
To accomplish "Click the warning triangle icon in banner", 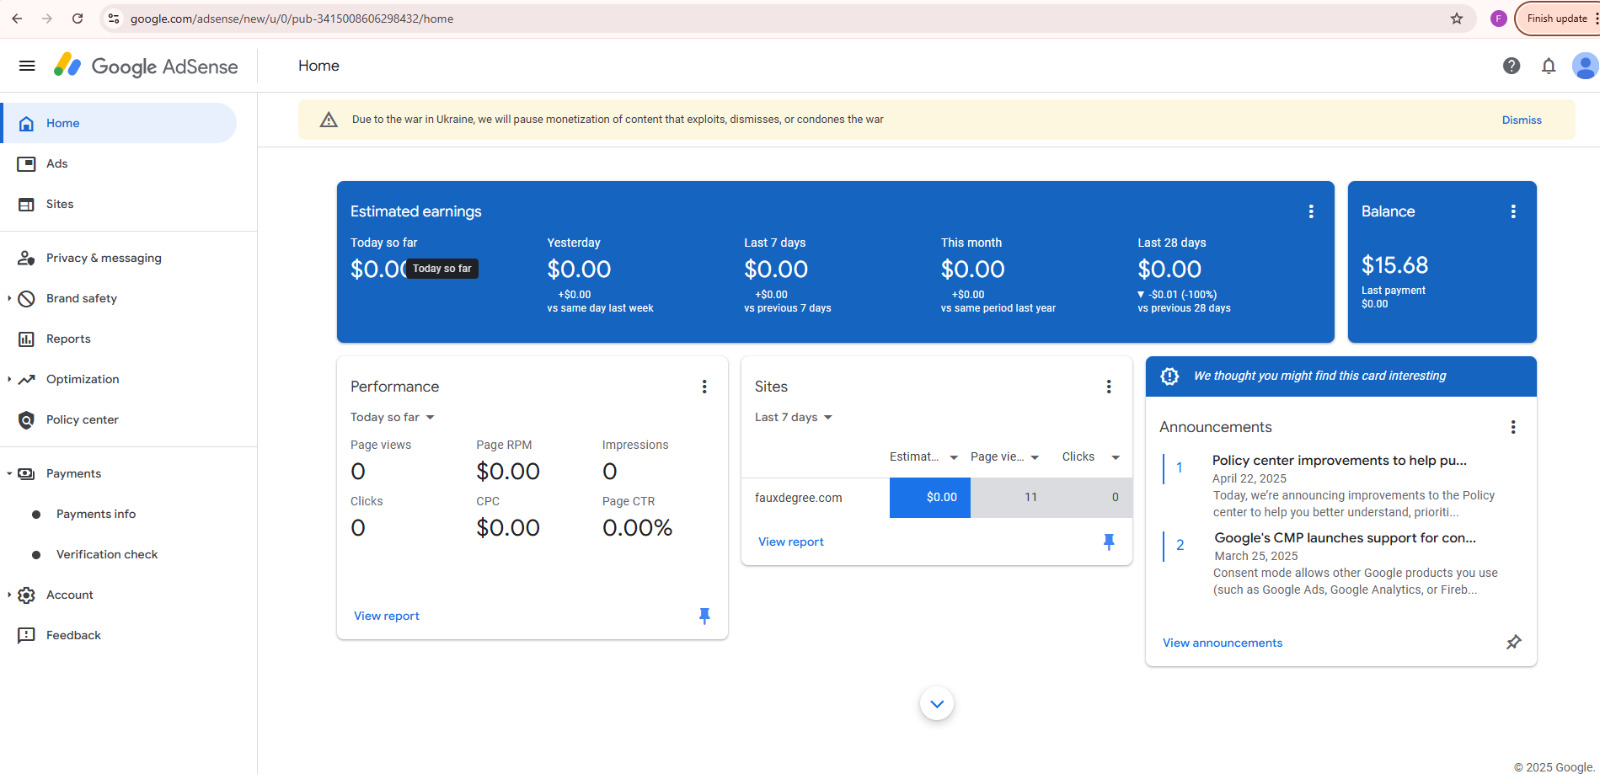I will coord(328,119).
